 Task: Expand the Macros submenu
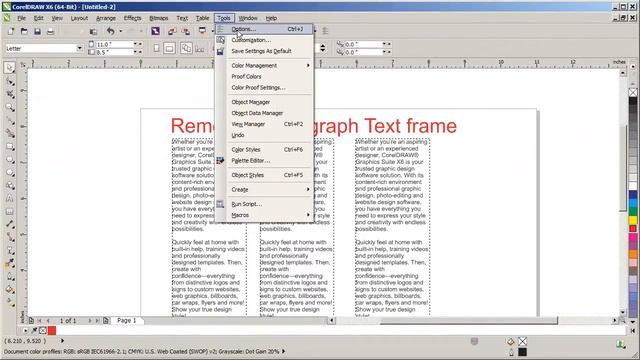pos(308,215)
